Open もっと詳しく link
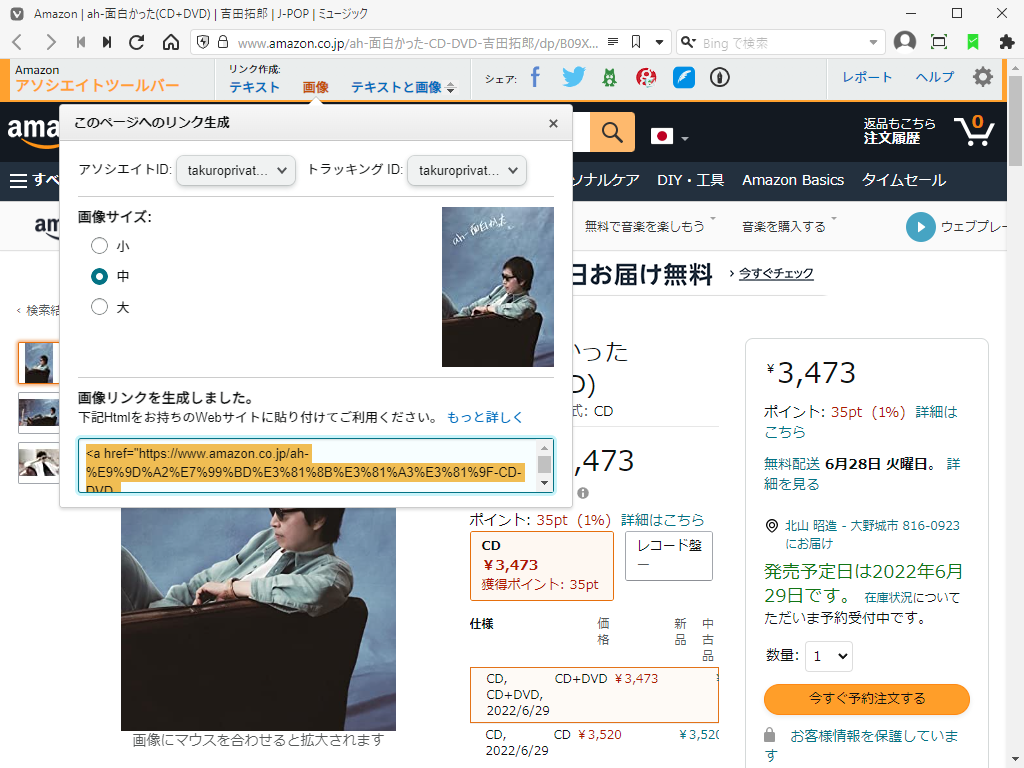The image size is (1024, 768). click(x=485, y=417)
